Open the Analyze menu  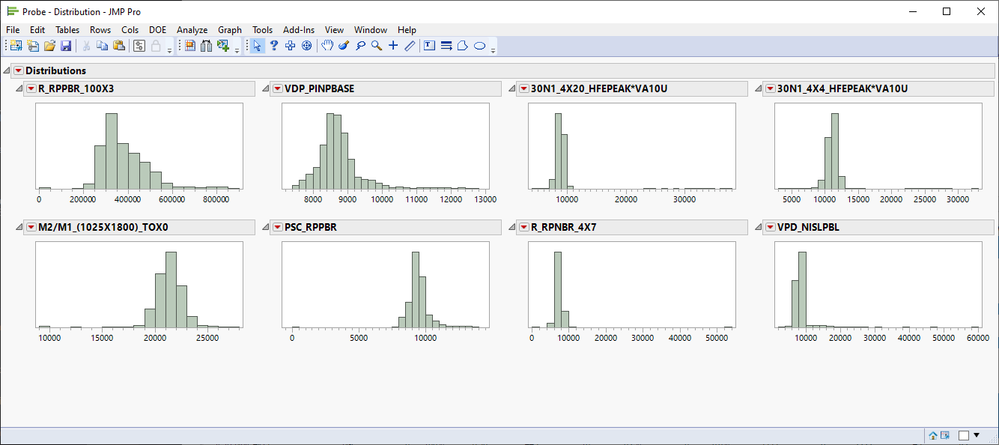(192, 30)
